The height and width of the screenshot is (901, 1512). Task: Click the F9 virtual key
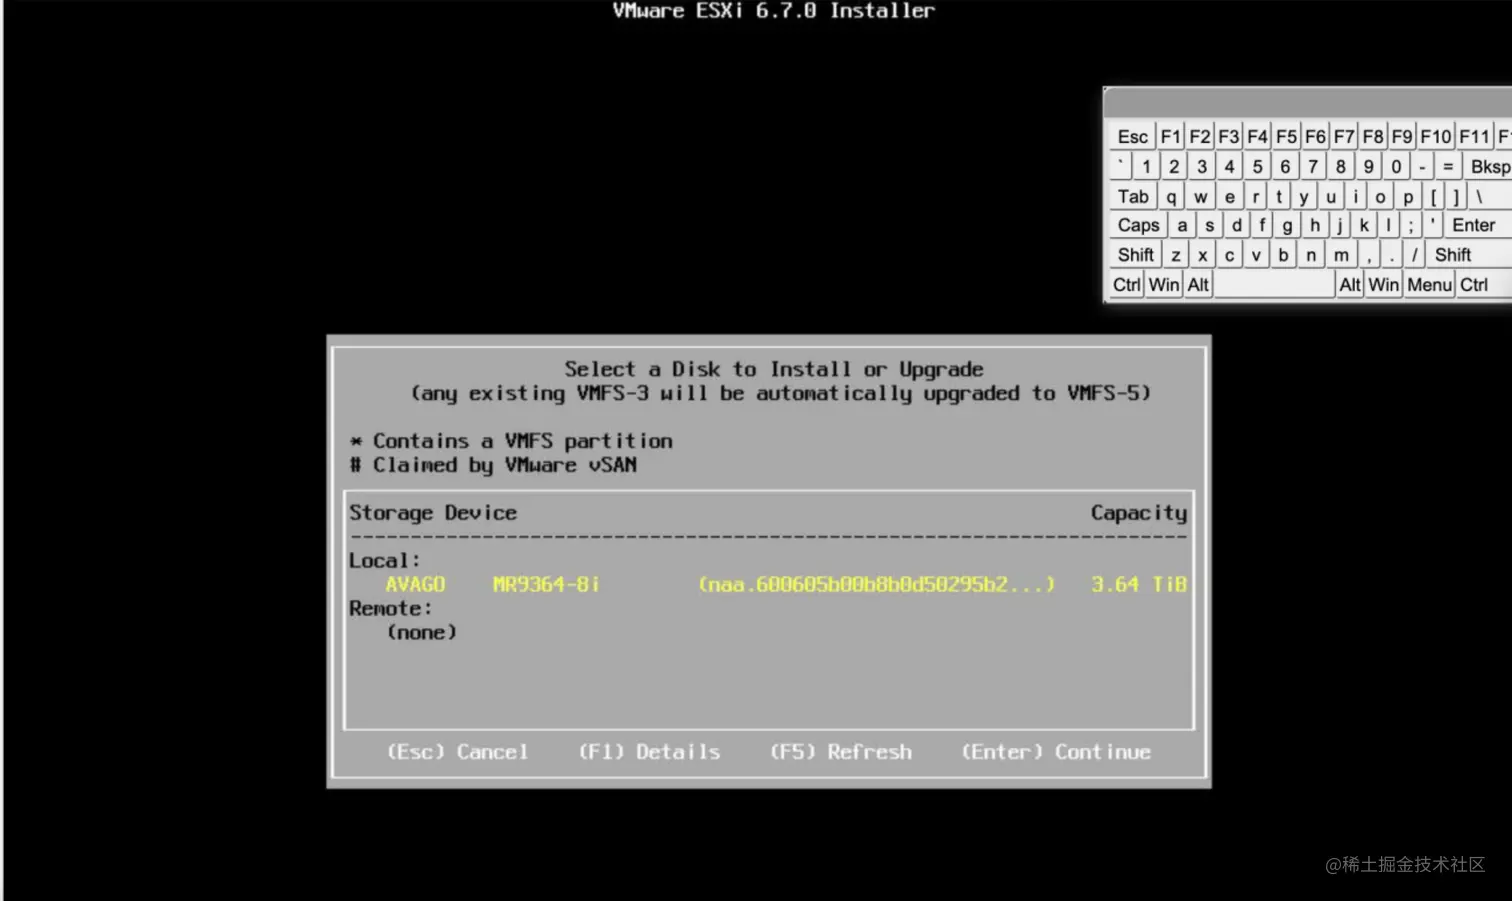pyautogui.click(x=1402, y=137)
